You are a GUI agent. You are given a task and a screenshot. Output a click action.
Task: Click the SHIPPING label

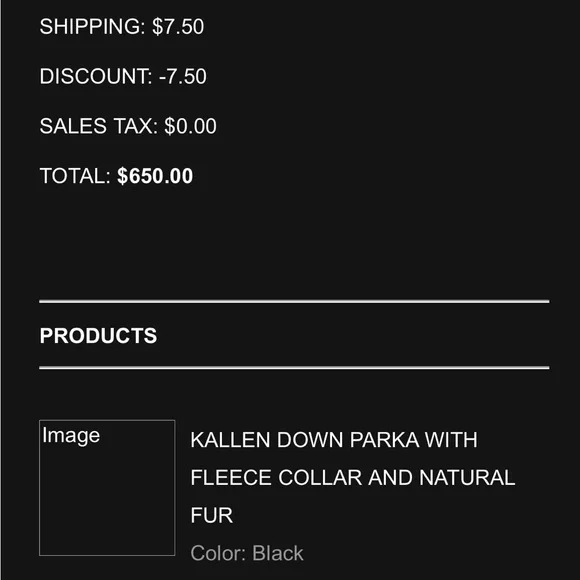click(x=92, y=27)
